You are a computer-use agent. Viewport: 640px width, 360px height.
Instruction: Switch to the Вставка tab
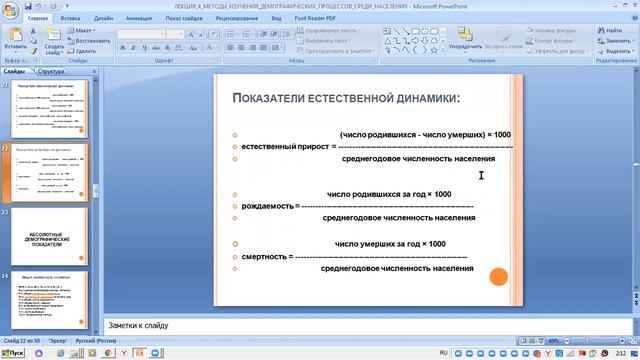70,18
